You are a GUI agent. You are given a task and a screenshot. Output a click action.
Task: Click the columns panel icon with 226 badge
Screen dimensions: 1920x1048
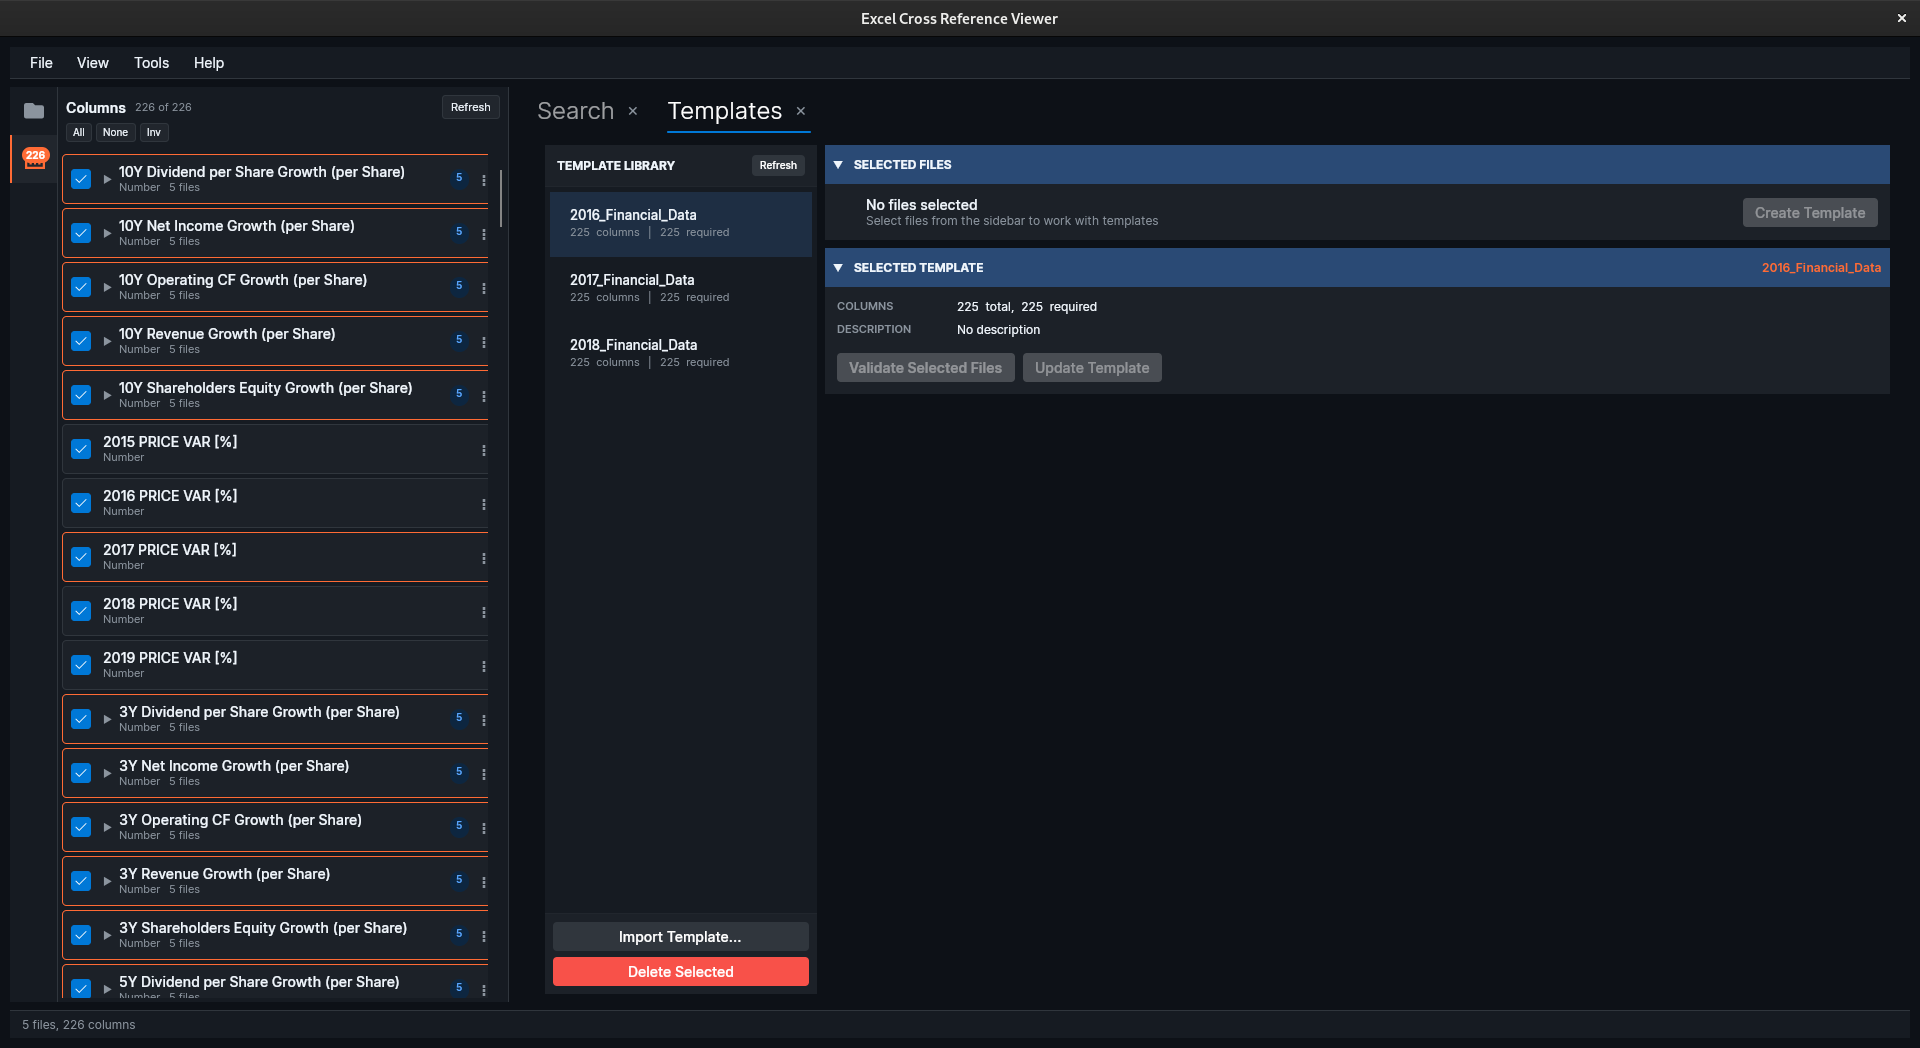pos(35,159)
